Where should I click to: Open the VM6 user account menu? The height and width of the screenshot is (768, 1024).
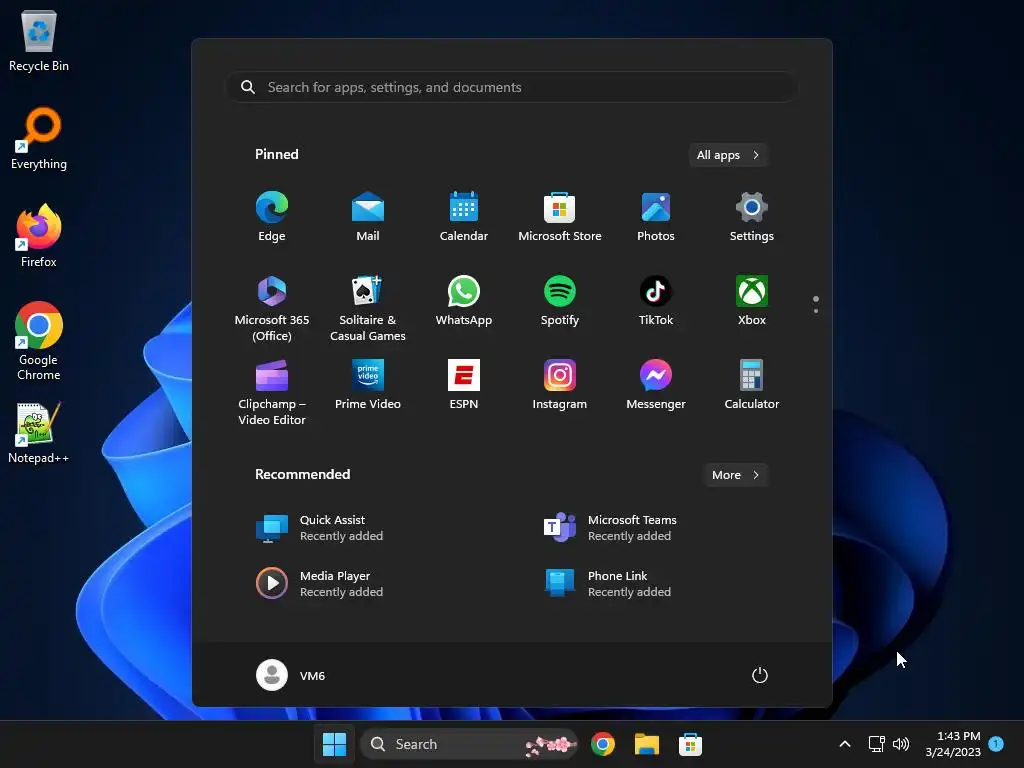click(291, 675)
